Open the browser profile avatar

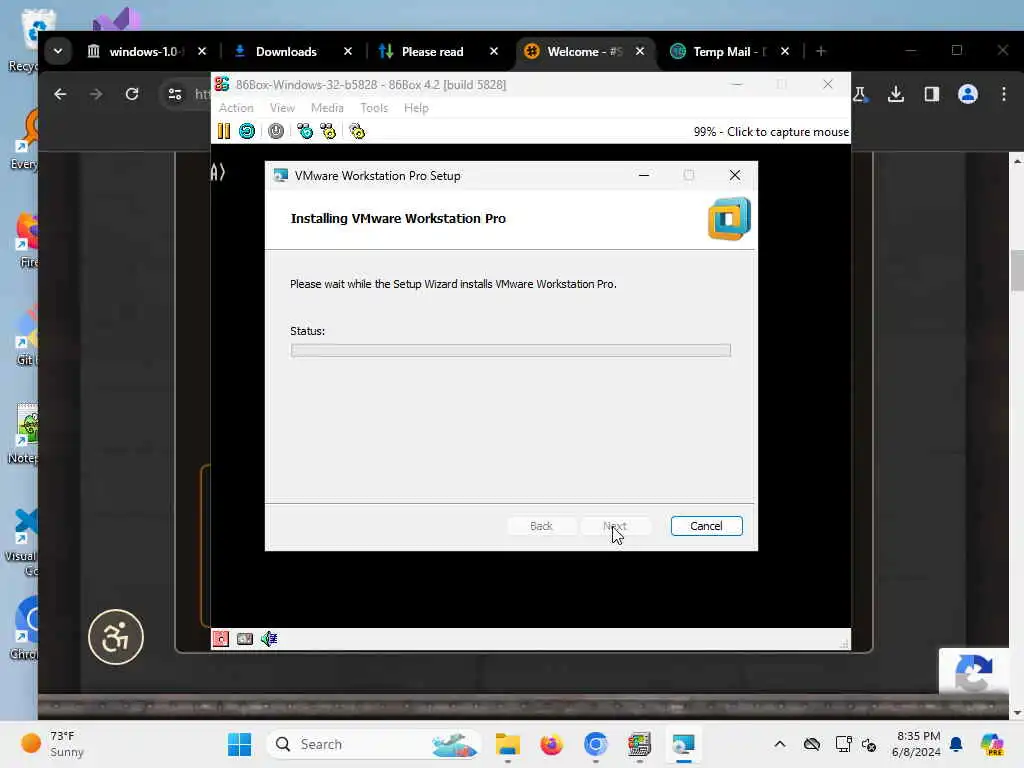[968, 94]
